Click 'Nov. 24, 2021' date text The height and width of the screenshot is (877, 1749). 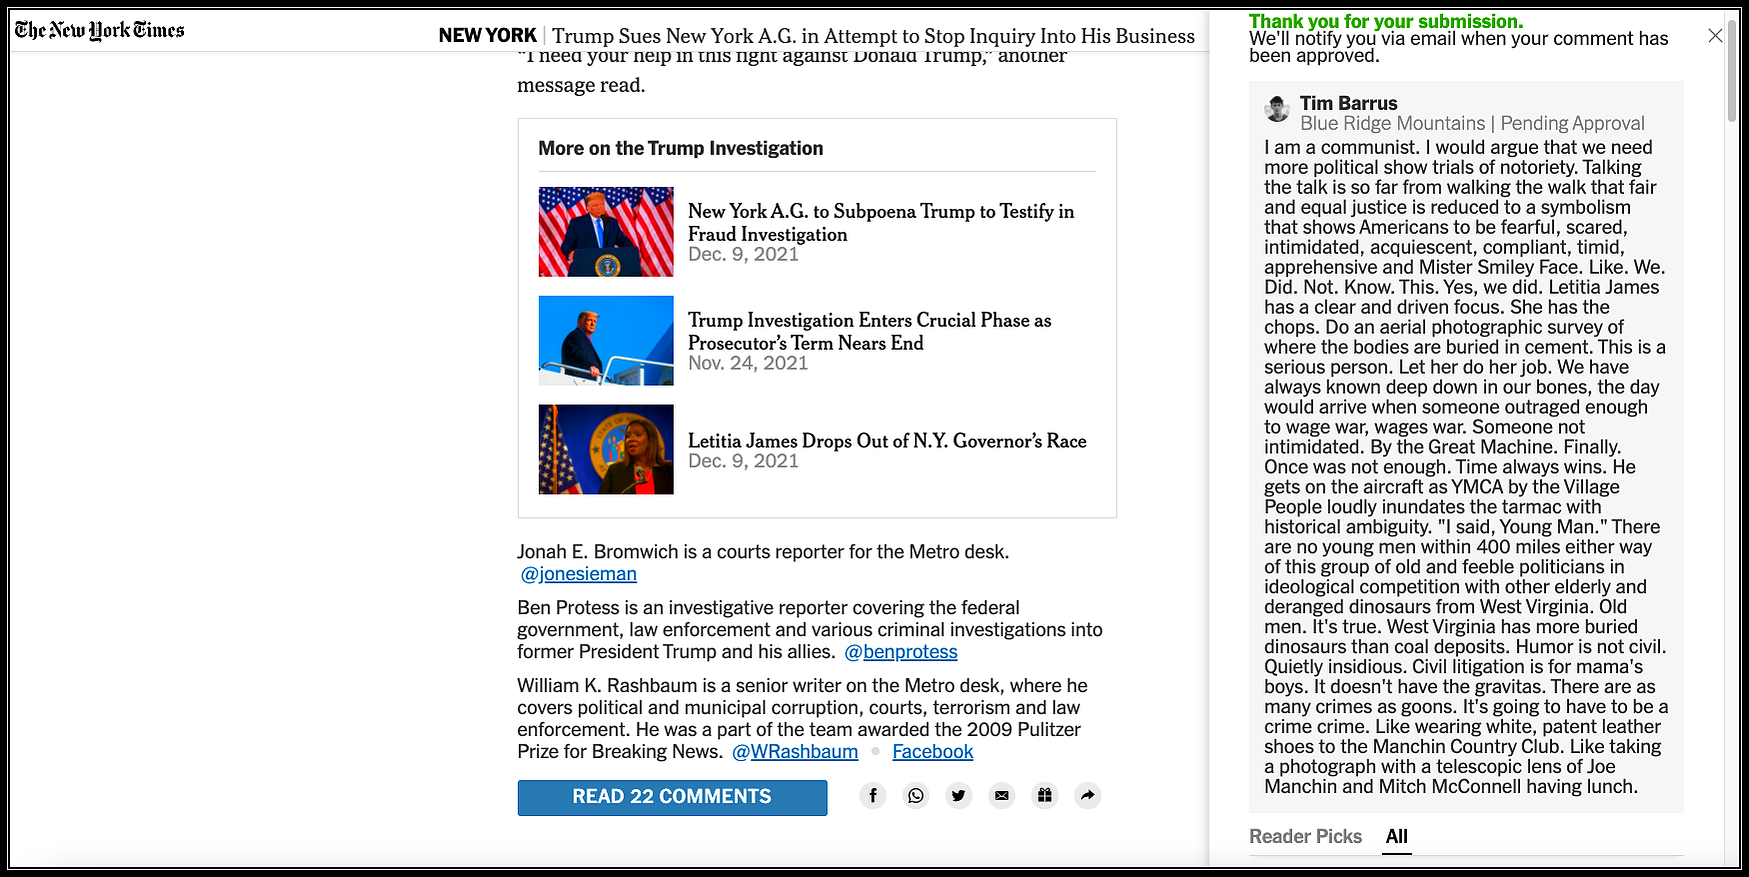coord(748,363)
